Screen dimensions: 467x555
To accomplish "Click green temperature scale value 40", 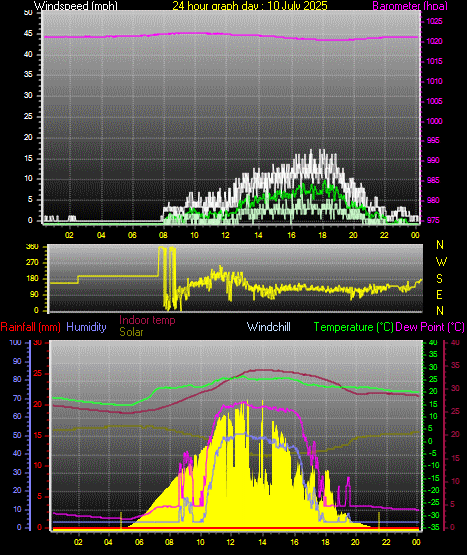I will coord(433,343).
